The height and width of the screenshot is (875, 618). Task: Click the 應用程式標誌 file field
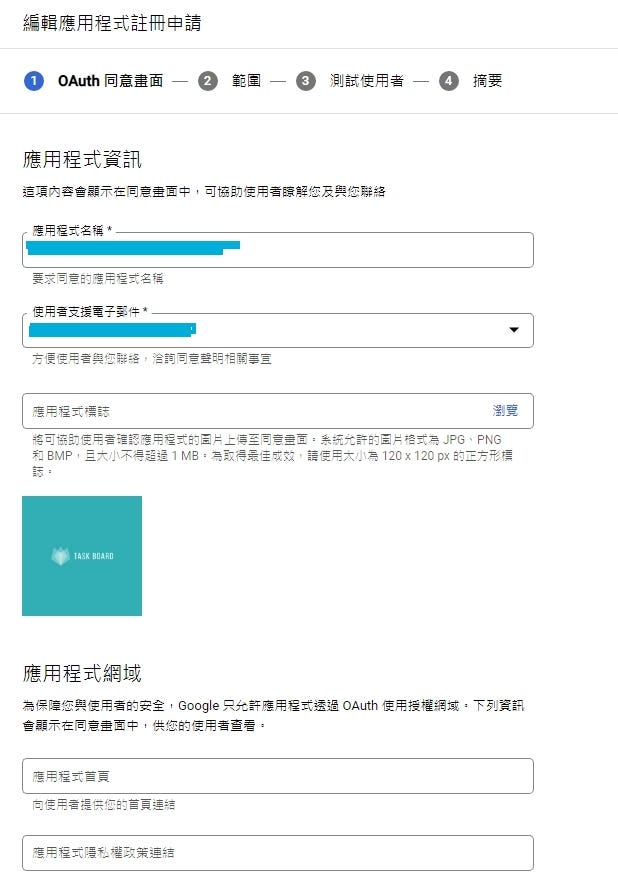tap(250, 410)
